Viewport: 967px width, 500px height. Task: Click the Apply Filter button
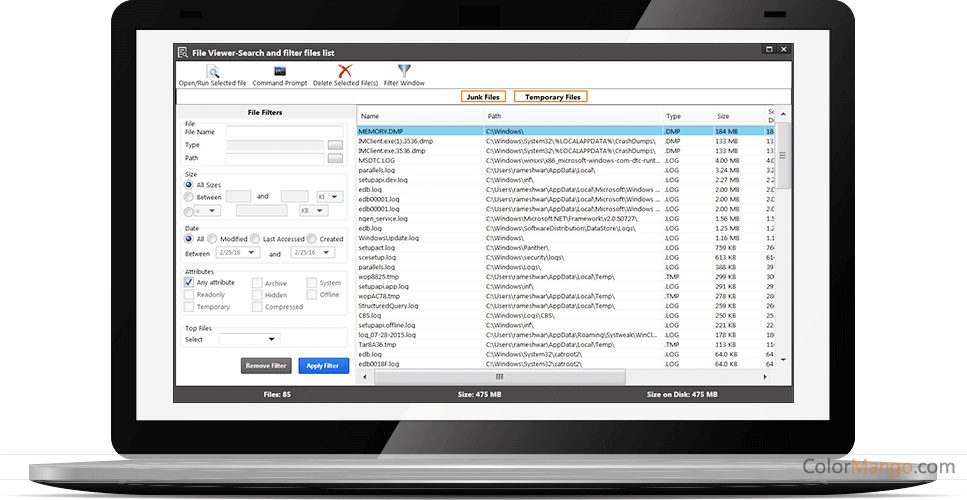point(323,366)
